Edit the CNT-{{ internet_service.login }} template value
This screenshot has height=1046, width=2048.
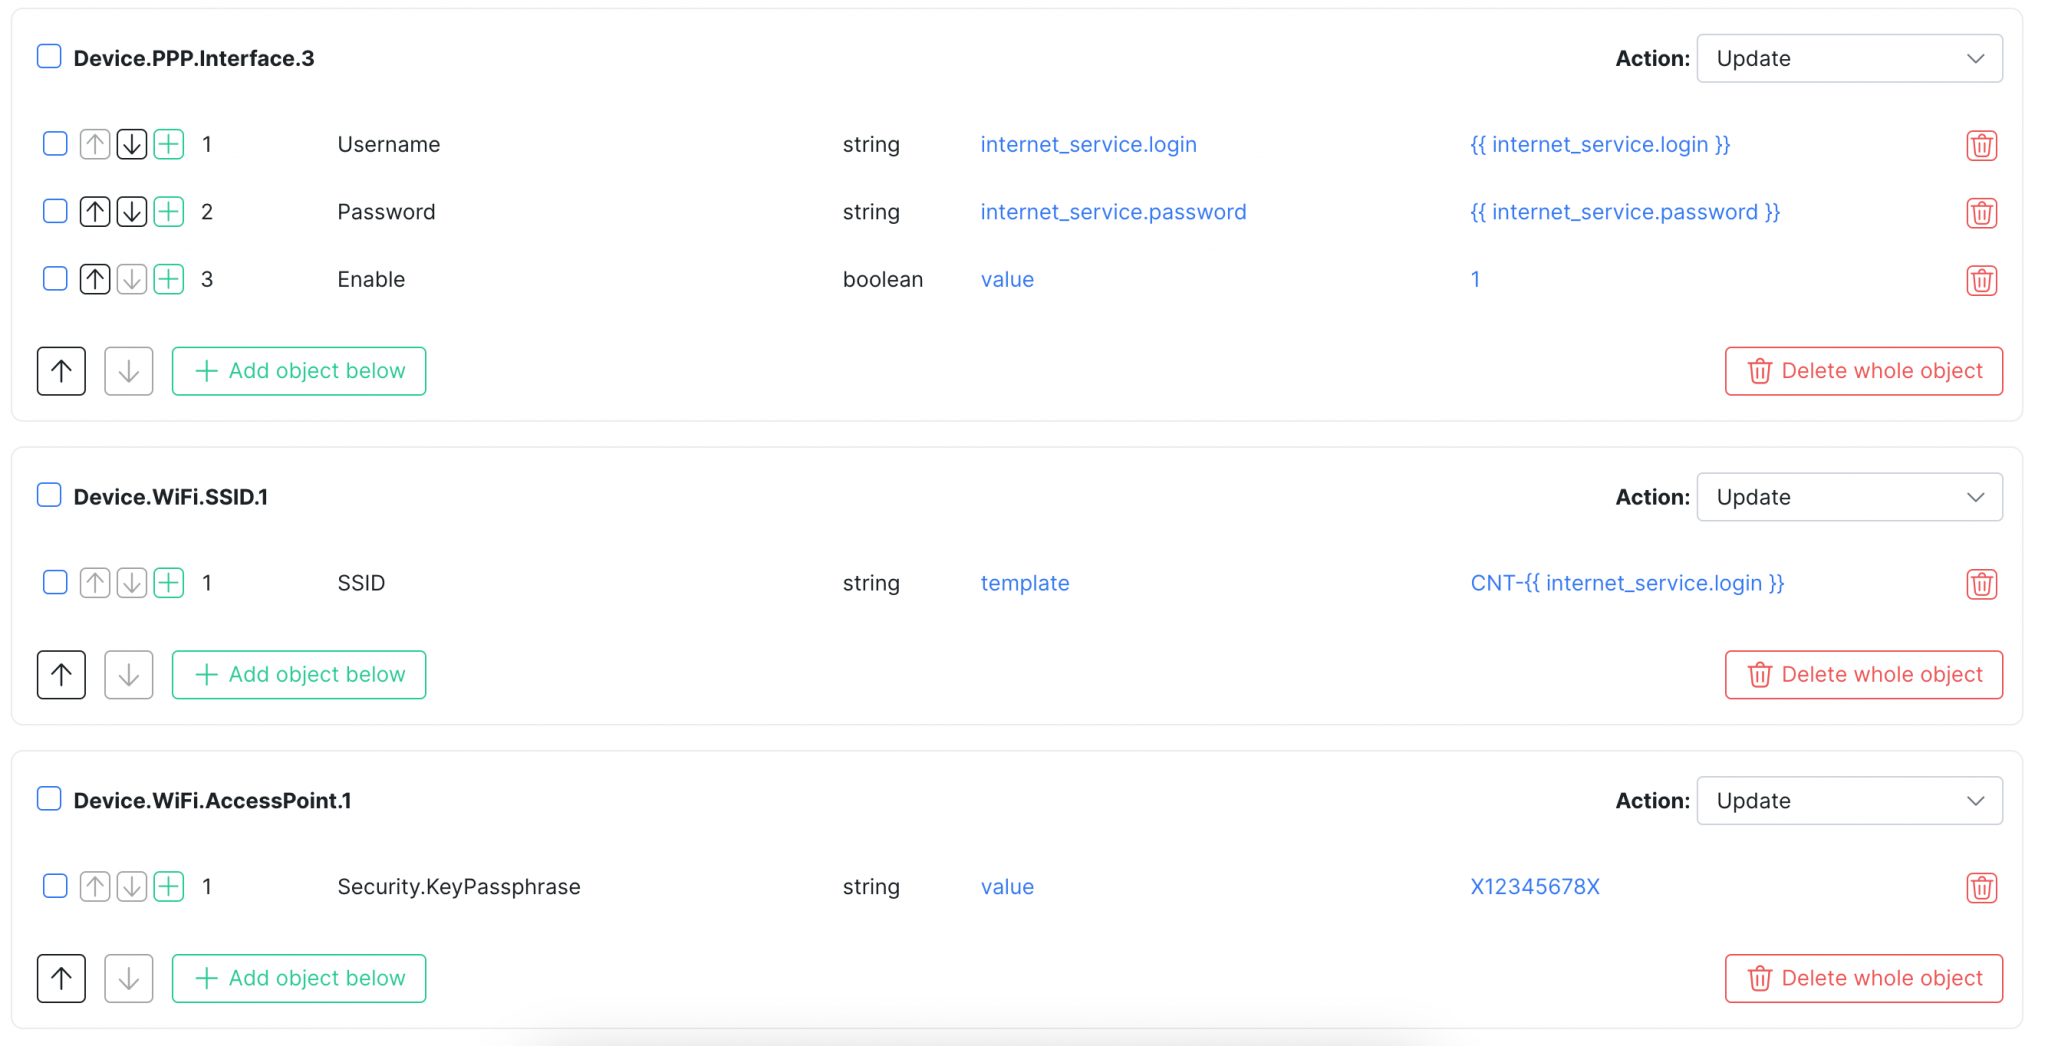coord(1626,582)
